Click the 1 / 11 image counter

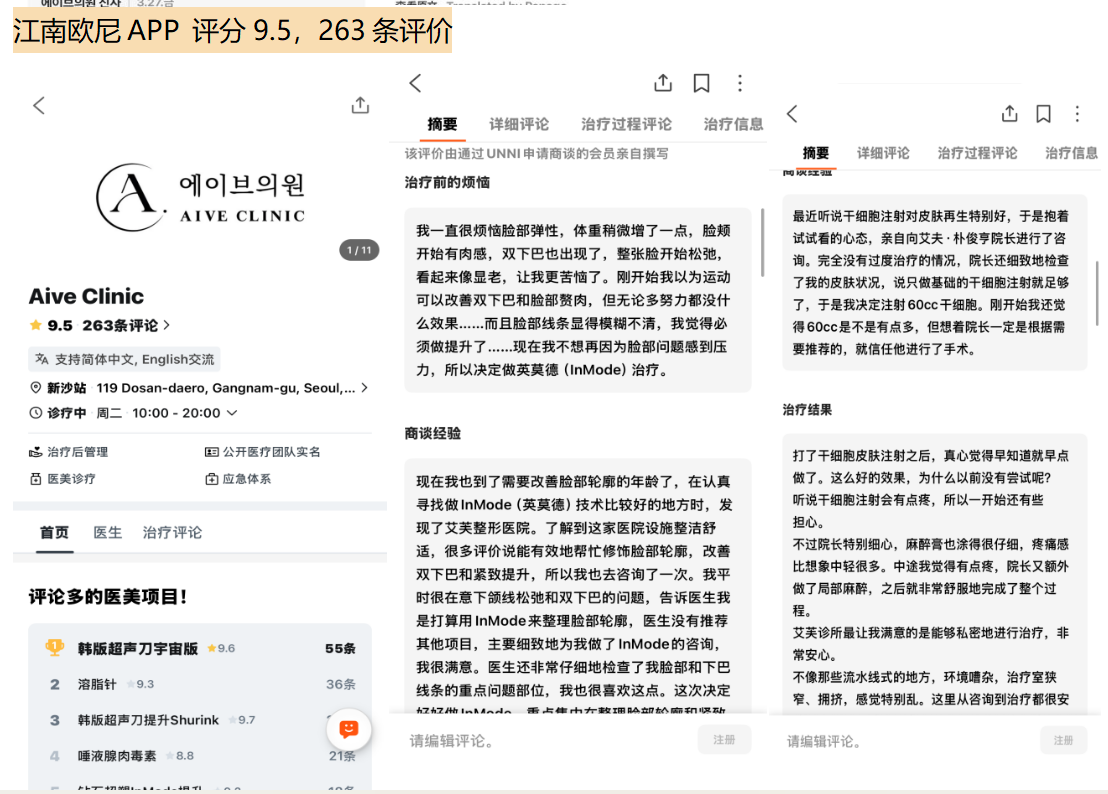(x=359, y=250)
